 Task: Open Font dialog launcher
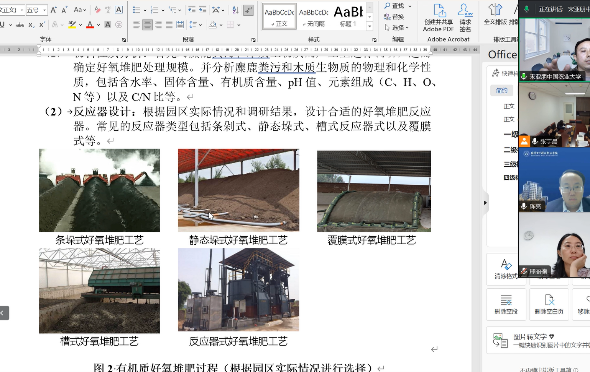[x=124, y=39]
